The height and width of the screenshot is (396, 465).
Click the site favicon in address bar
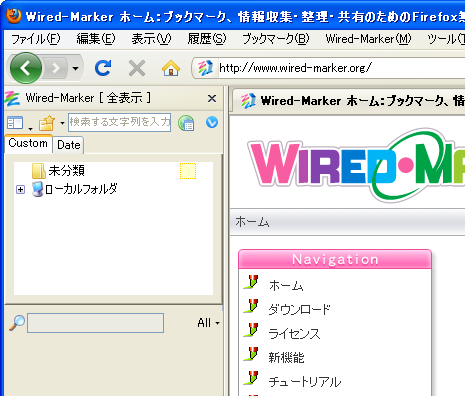pos(205,68)
